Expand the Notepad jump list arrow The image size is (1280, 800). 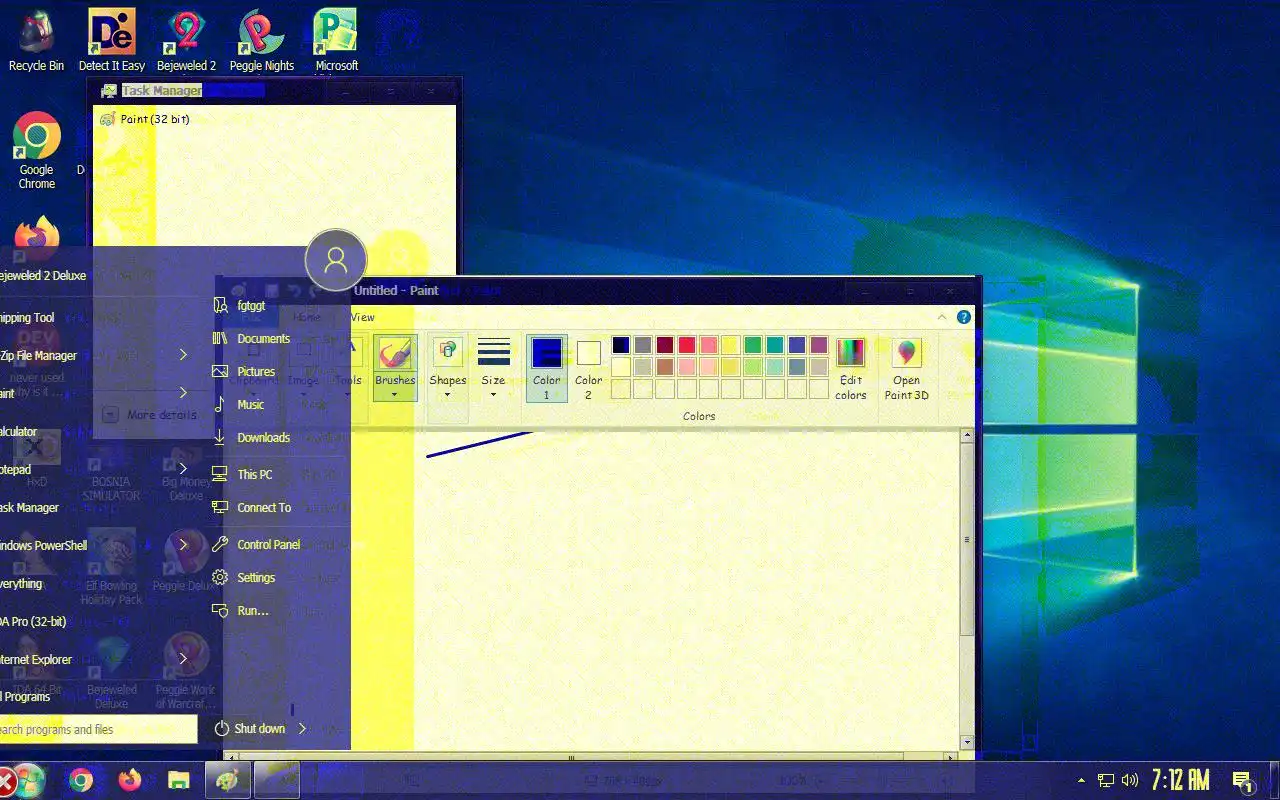point(183,469)
